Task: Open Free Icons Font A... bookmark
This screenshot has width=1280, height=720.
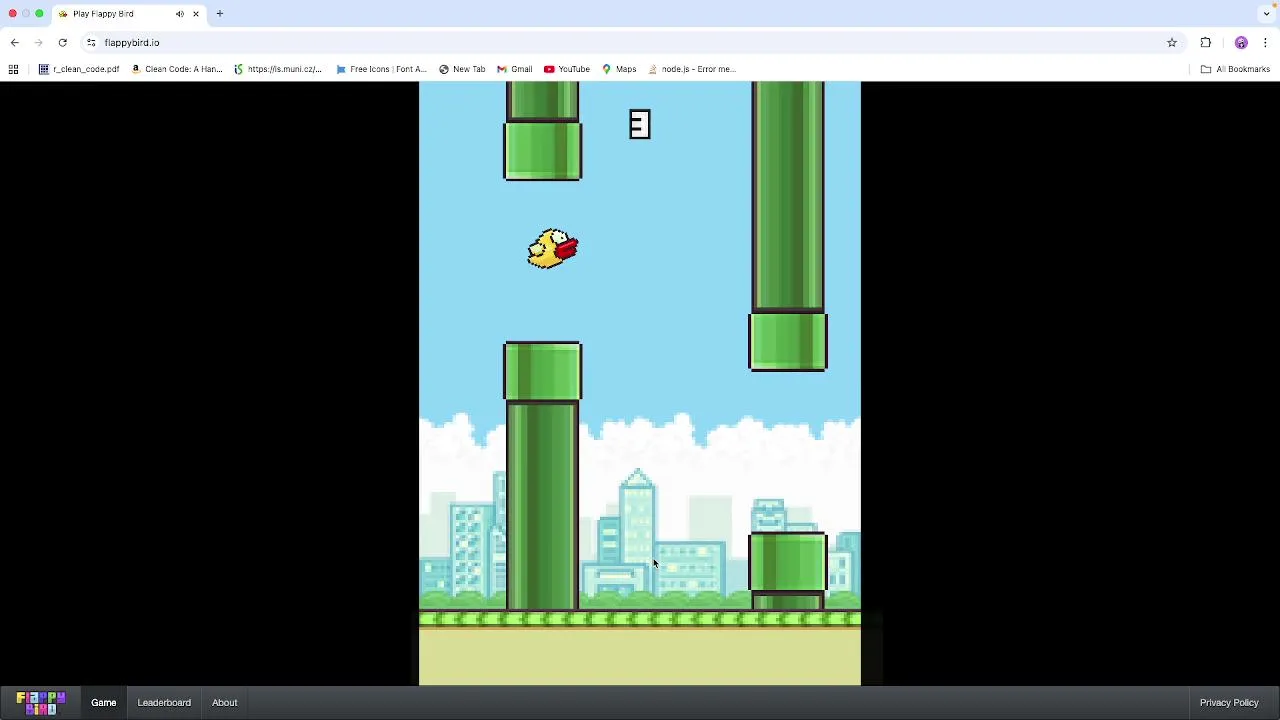Action: [381, 69]
